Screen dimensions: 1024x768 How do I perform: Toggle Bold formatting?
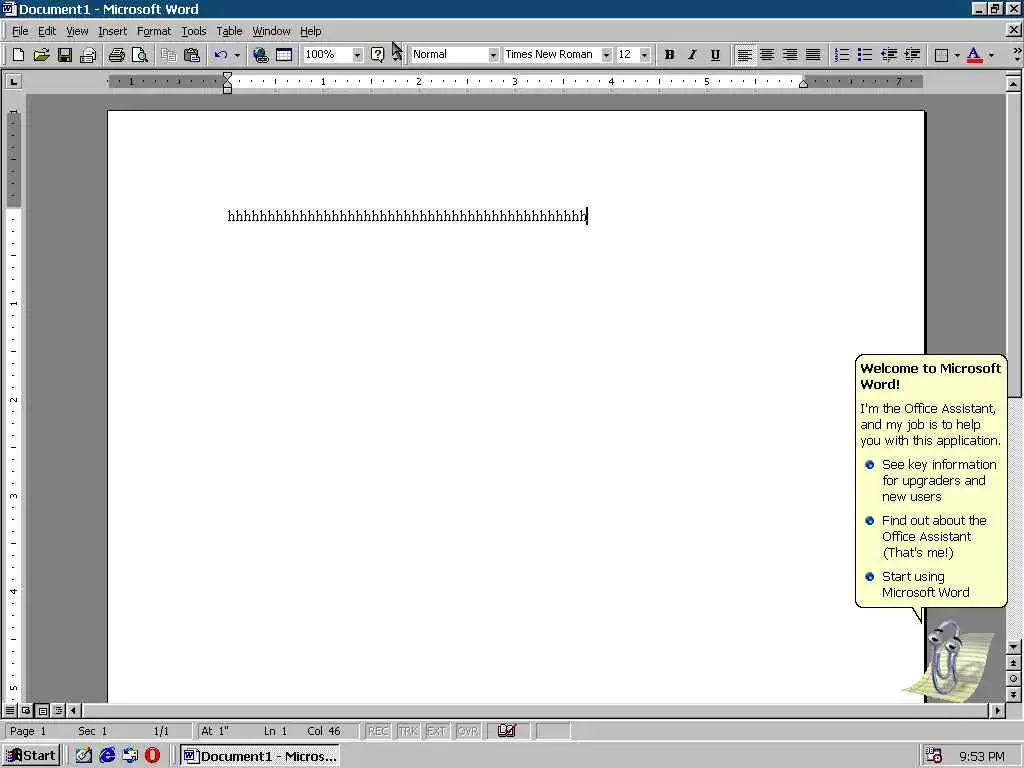point(669,55)
